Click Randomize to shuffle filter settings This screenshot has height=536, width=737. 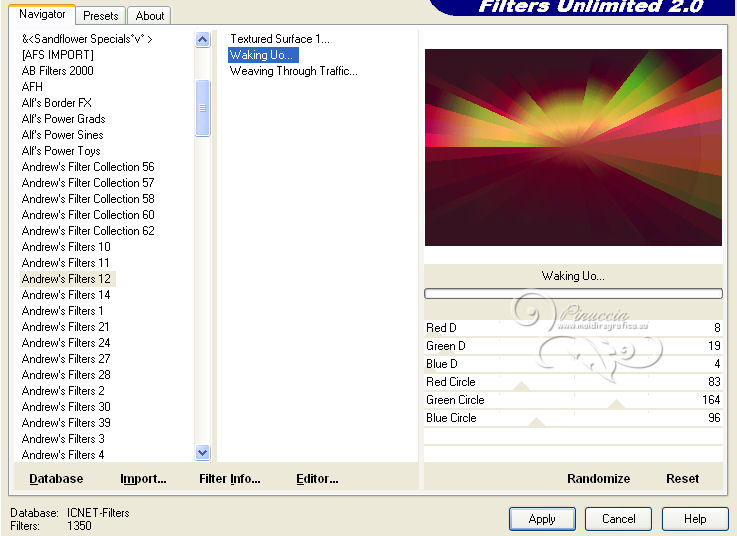click(598, 479)
